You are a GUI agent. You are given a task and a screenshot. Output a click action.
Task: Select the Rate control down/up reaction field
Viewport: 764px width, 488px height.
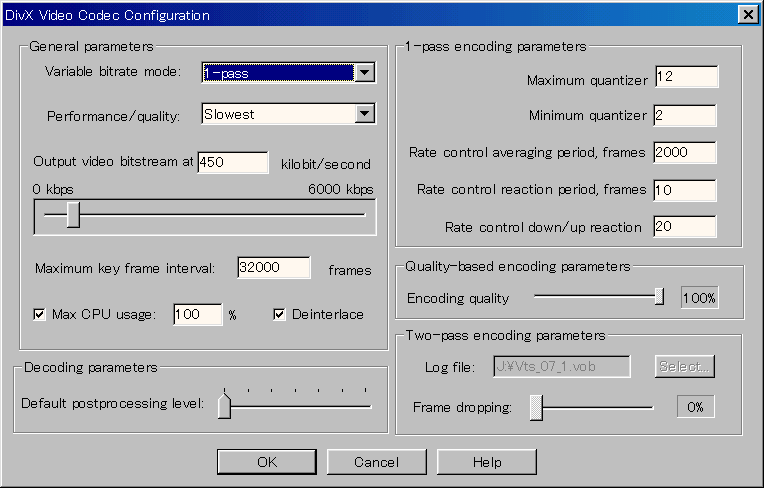pyautogui.click(x=684, y=226)
